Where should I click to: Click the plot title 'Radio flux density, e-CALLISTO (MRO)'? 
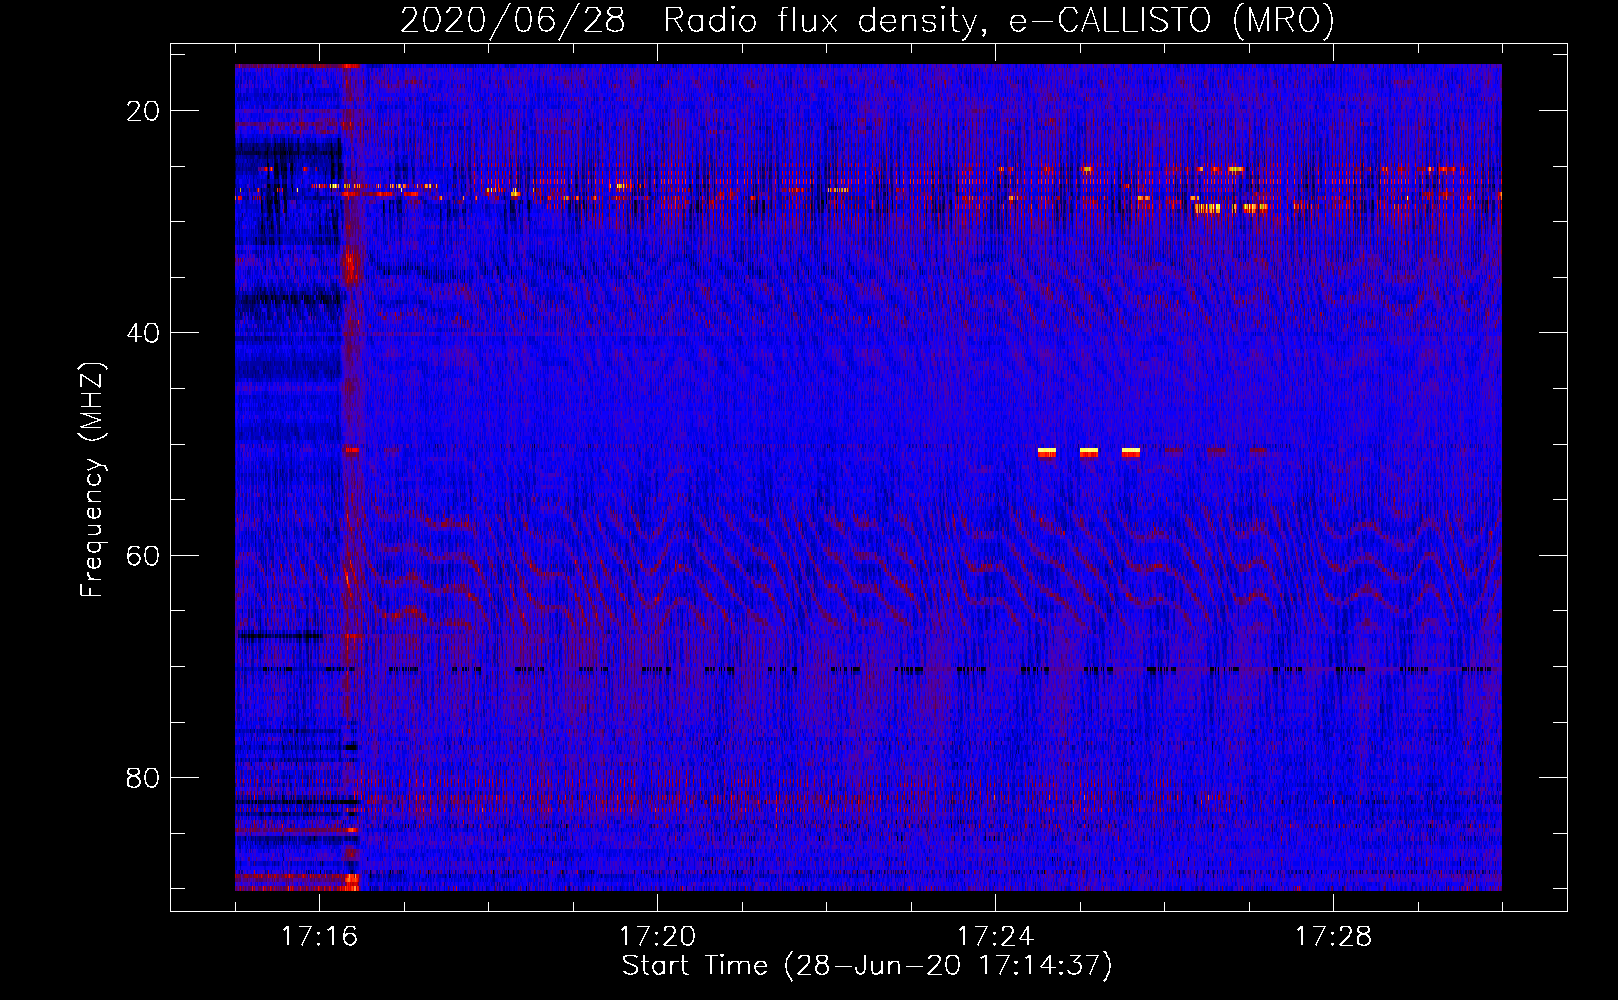(998, 20)
